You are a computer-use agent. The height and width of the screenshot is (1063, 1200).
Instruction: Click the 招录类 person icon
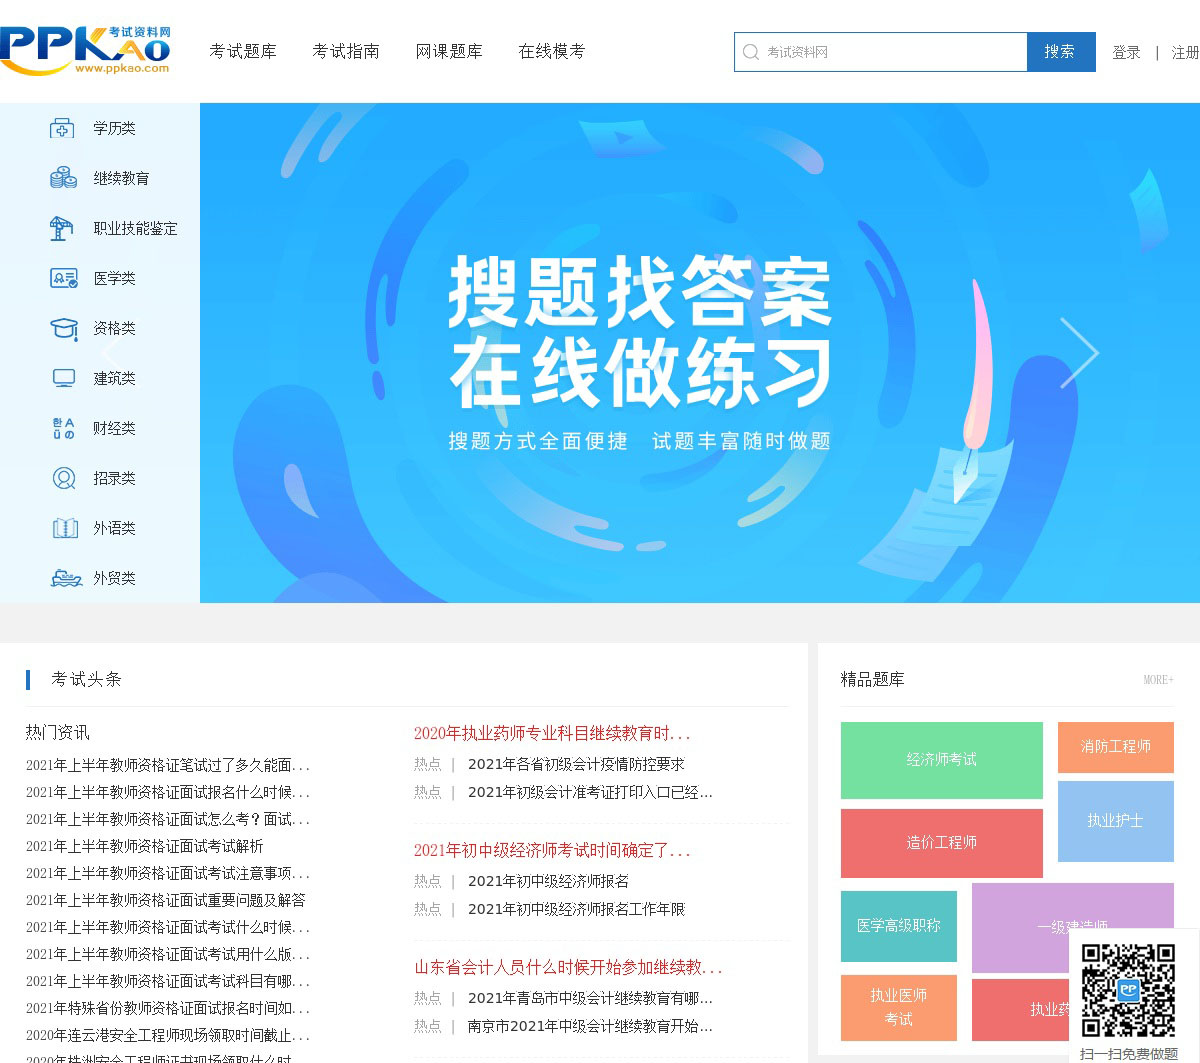(64, 478)
